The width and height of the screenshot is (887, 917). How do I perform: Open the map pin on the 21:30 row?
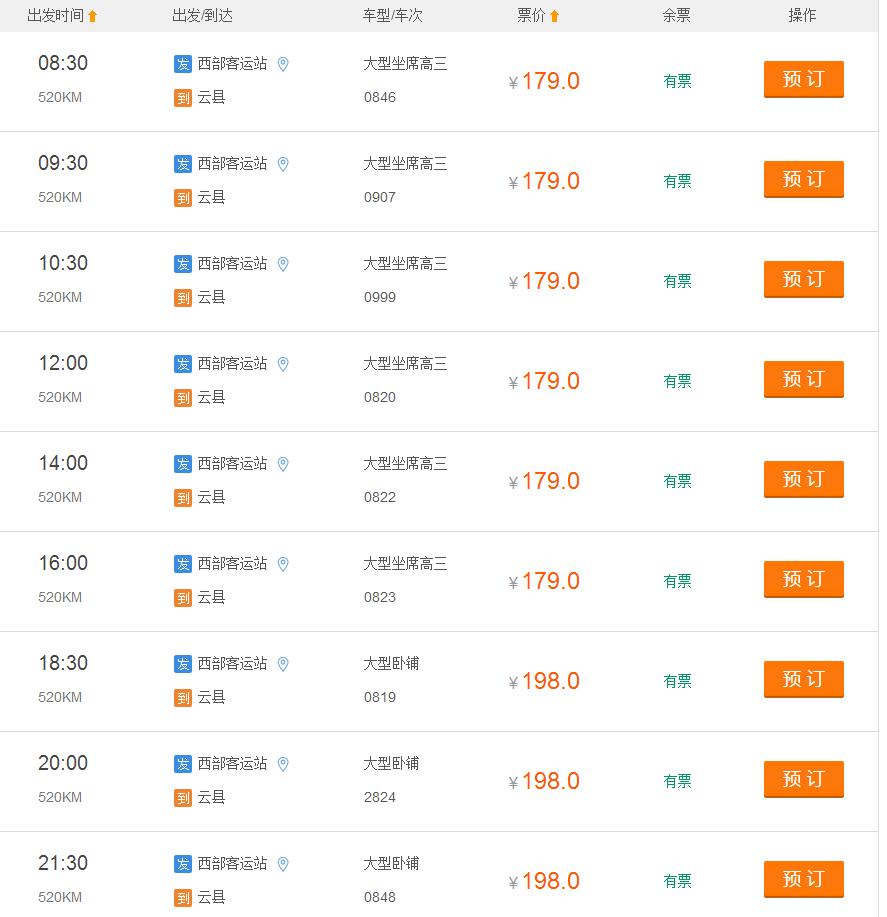(x=283, y=864)
